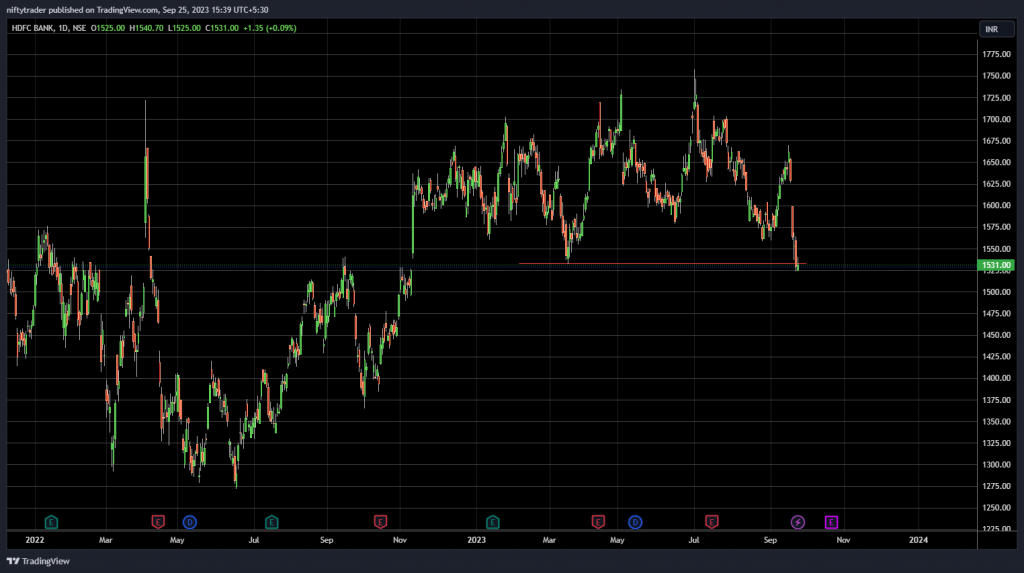The width and height of the screenshot is (1024, 573).
Task: Click the 2023 label on the time axis
Action: click(477, 540)
